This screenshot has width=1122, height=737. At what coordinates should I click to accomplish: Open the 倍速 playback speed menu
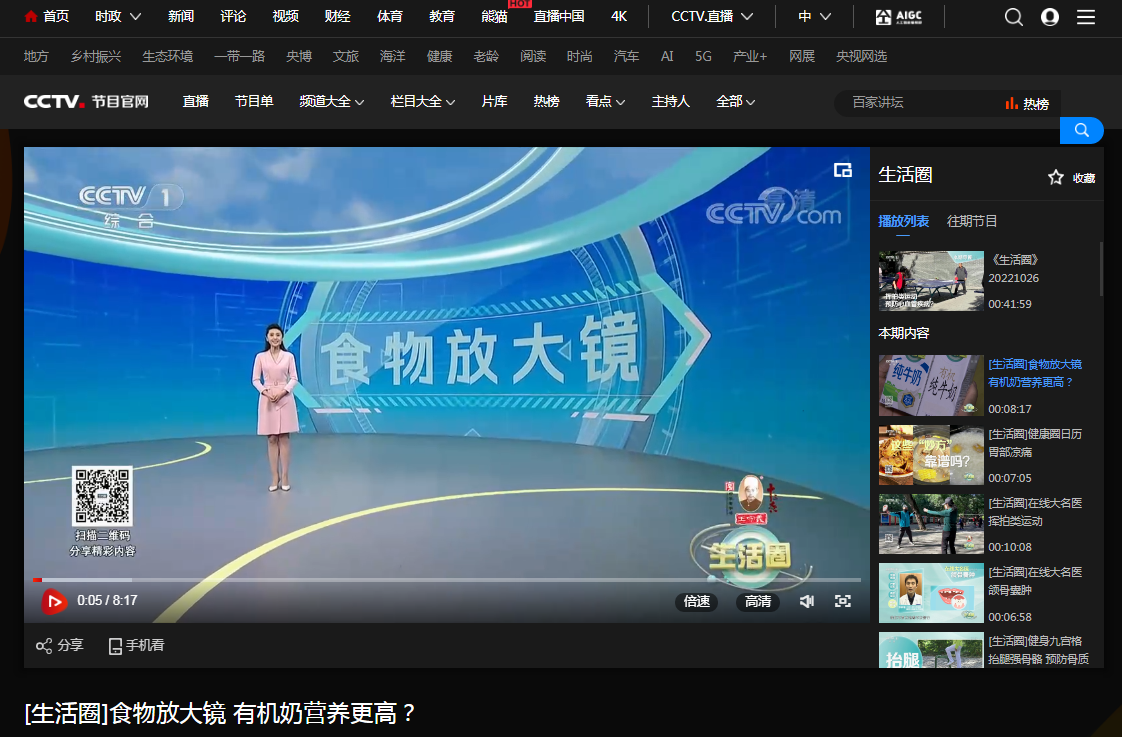(696, 601)
